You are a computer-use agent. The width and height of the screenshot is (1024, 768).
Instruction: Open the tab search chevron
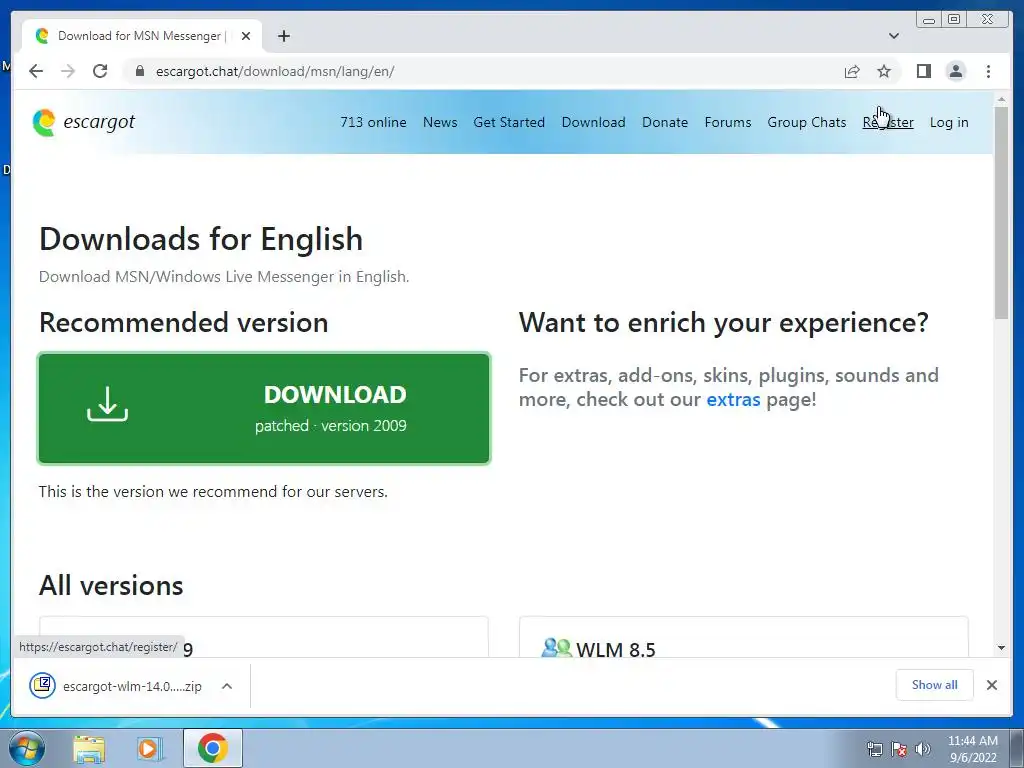click(x=893, y=36)
